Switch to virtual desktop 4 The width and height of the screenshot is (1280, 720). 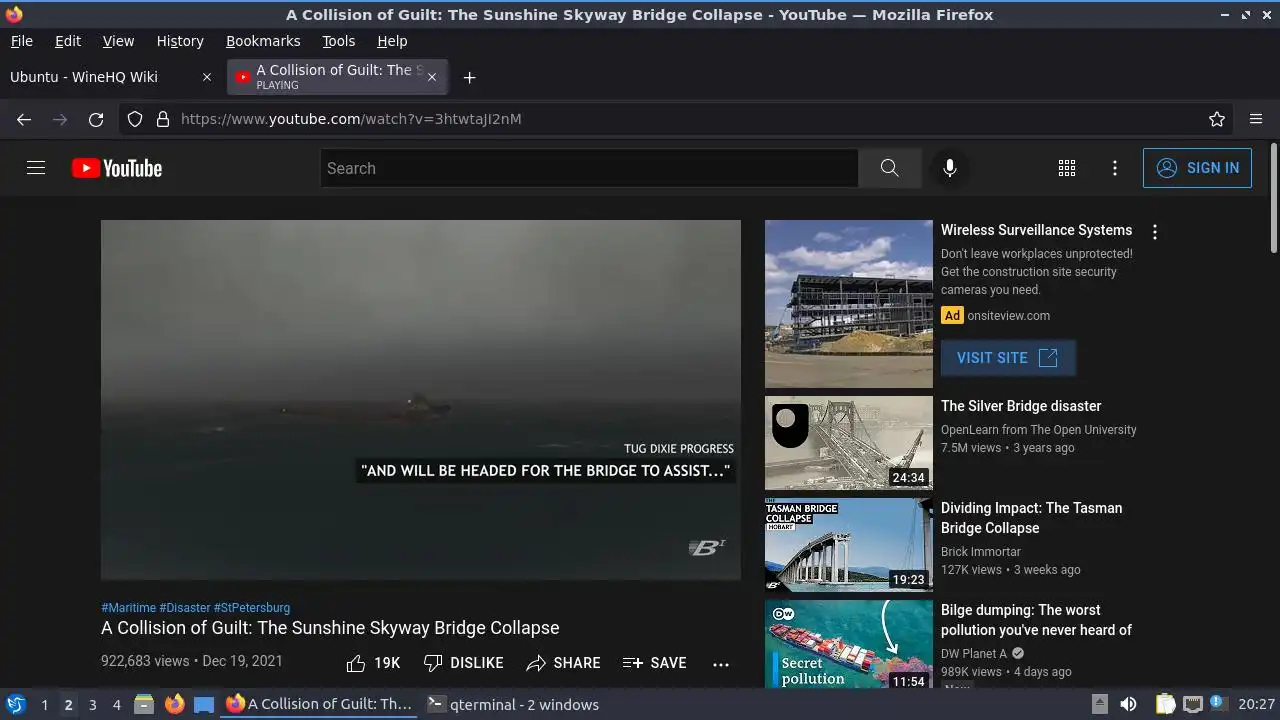116,704
